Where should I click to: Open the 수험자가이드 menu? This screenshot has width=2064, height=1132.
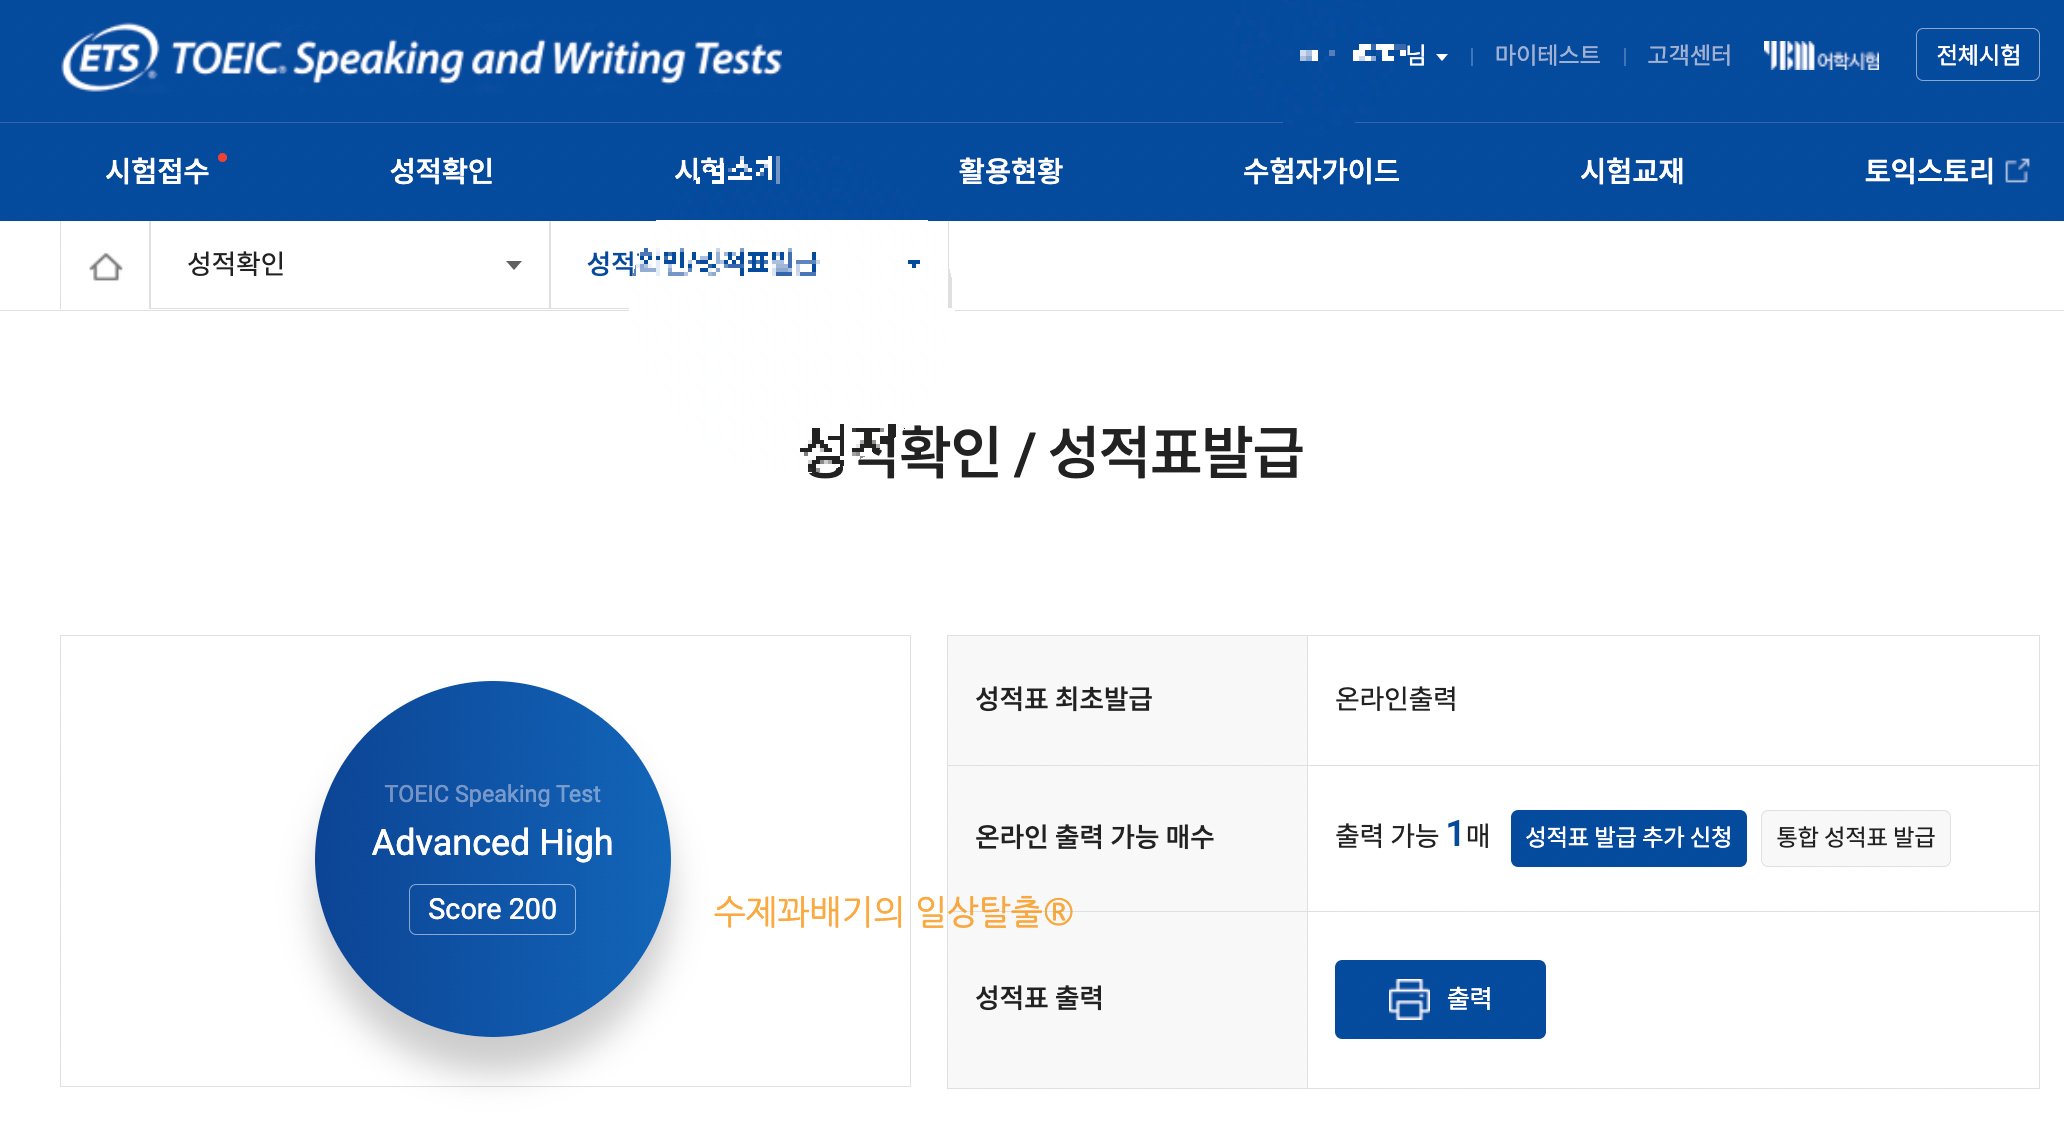pyautogui.click(x=1320, y=171)
